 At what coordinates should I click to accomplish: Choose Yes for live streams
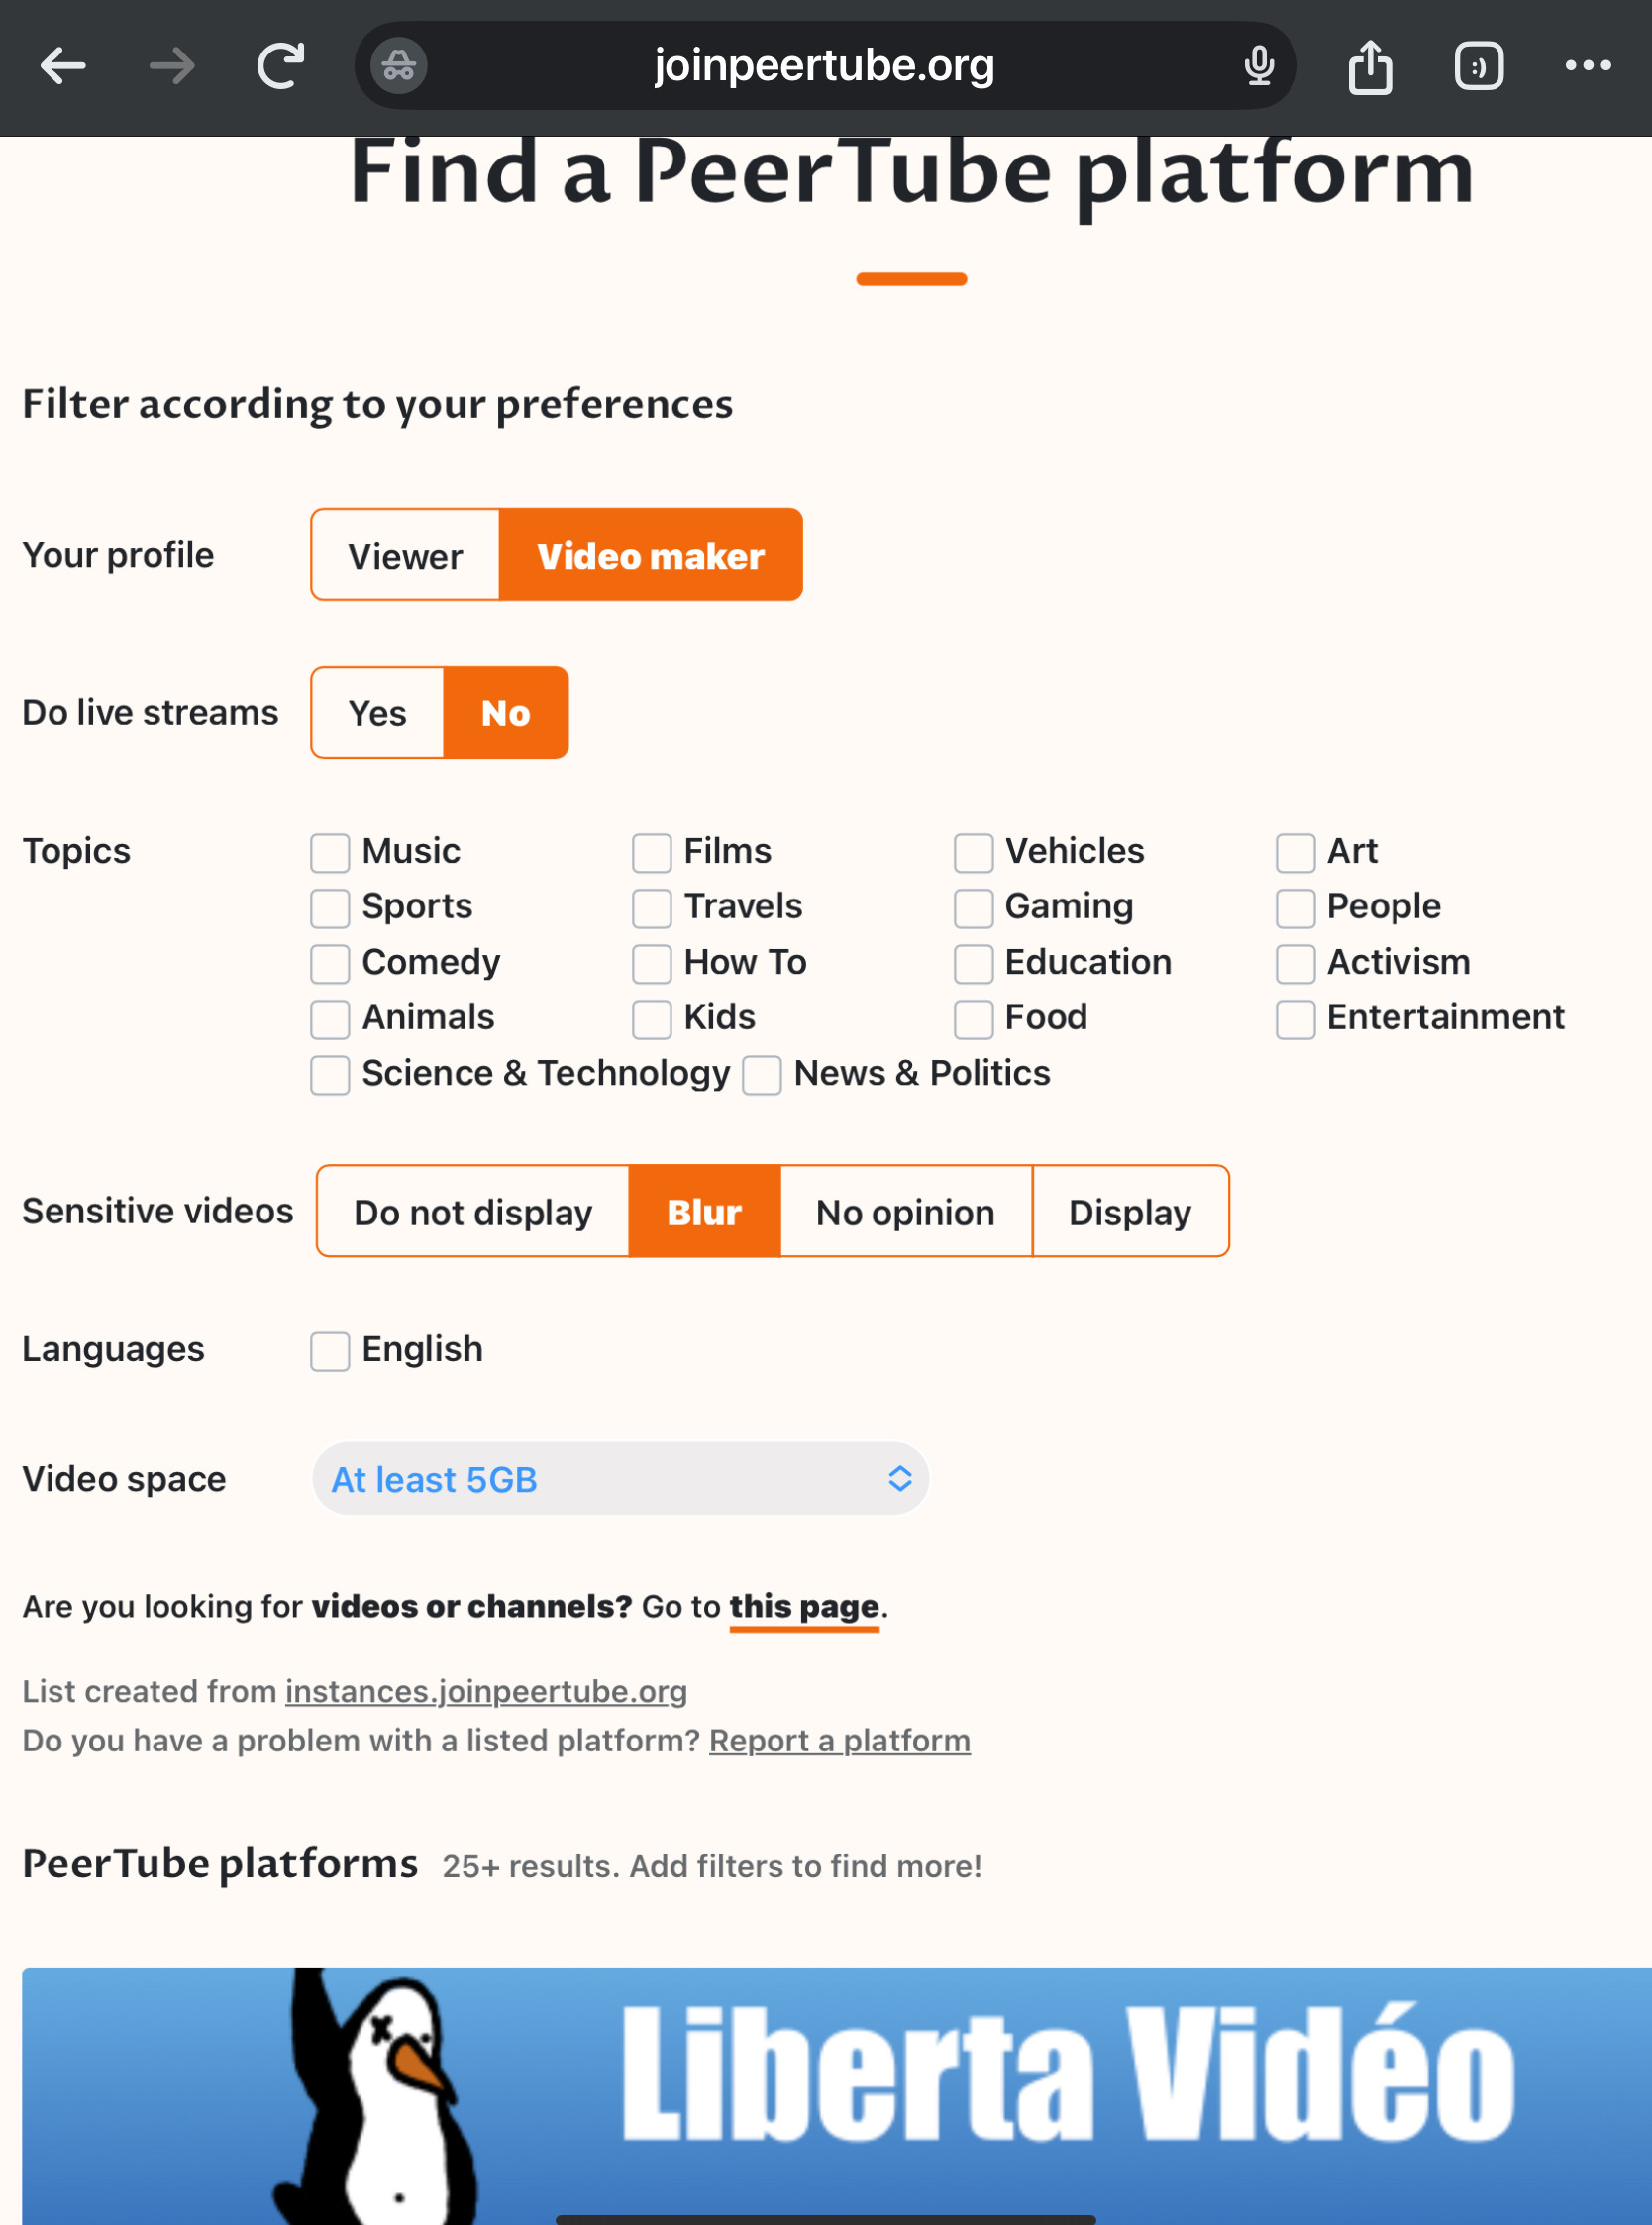point(377,713)
